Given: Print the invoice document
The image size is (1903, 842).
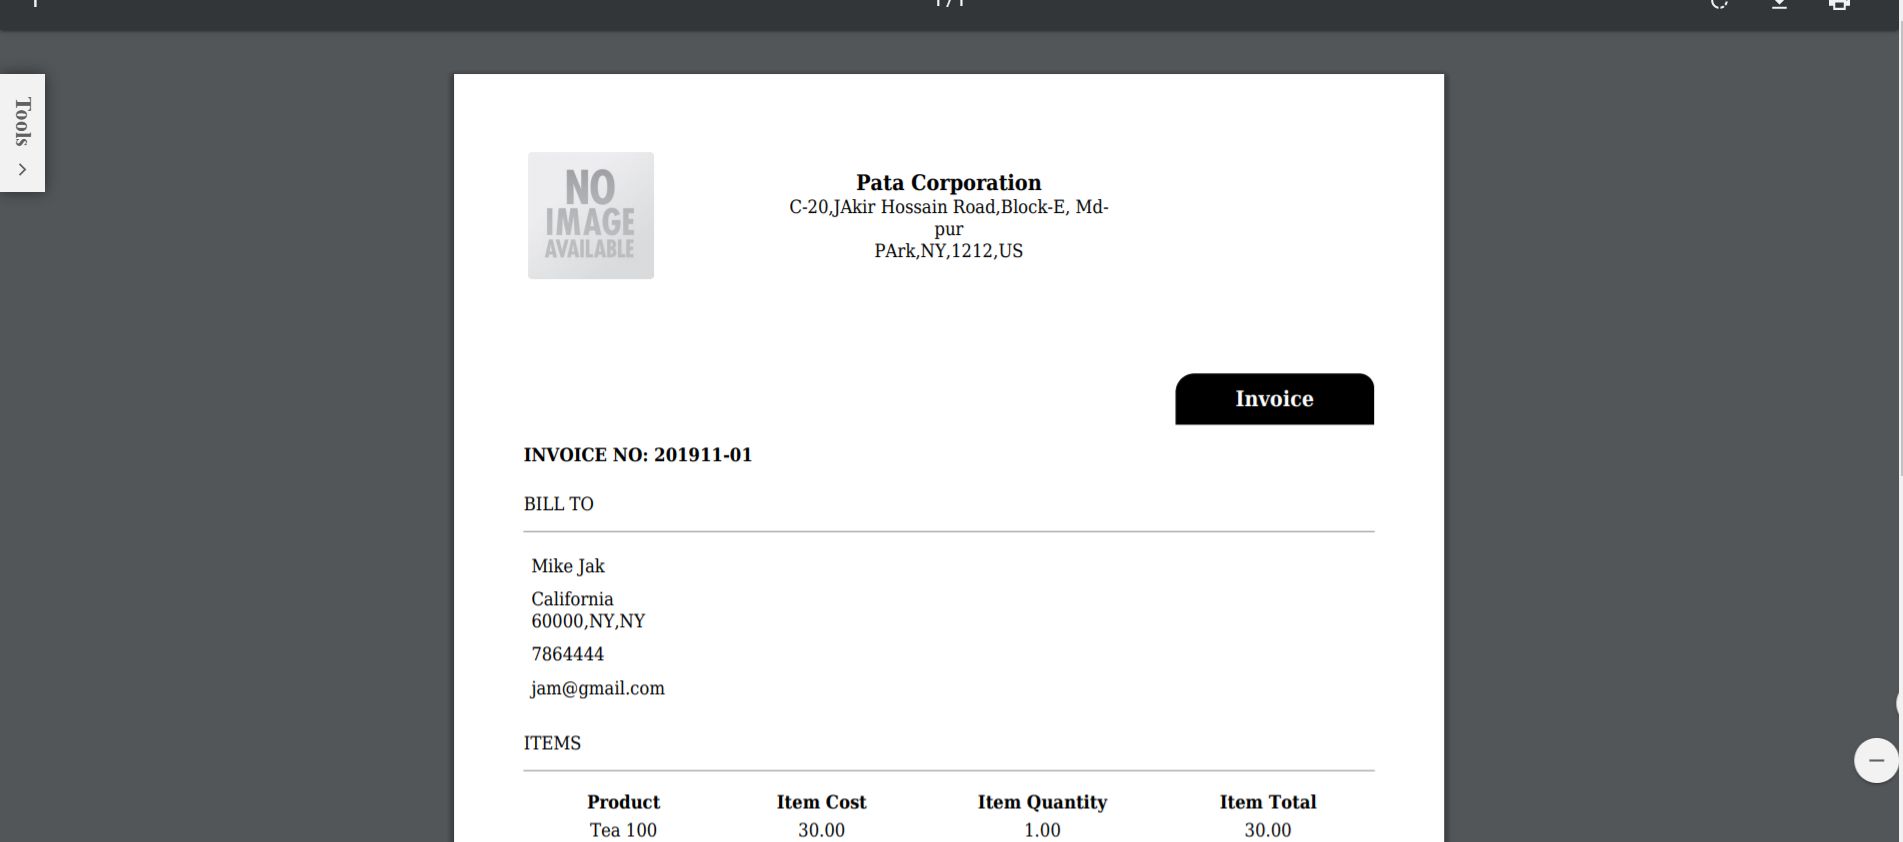Looking at the screenshot, I should point(1839,4).
